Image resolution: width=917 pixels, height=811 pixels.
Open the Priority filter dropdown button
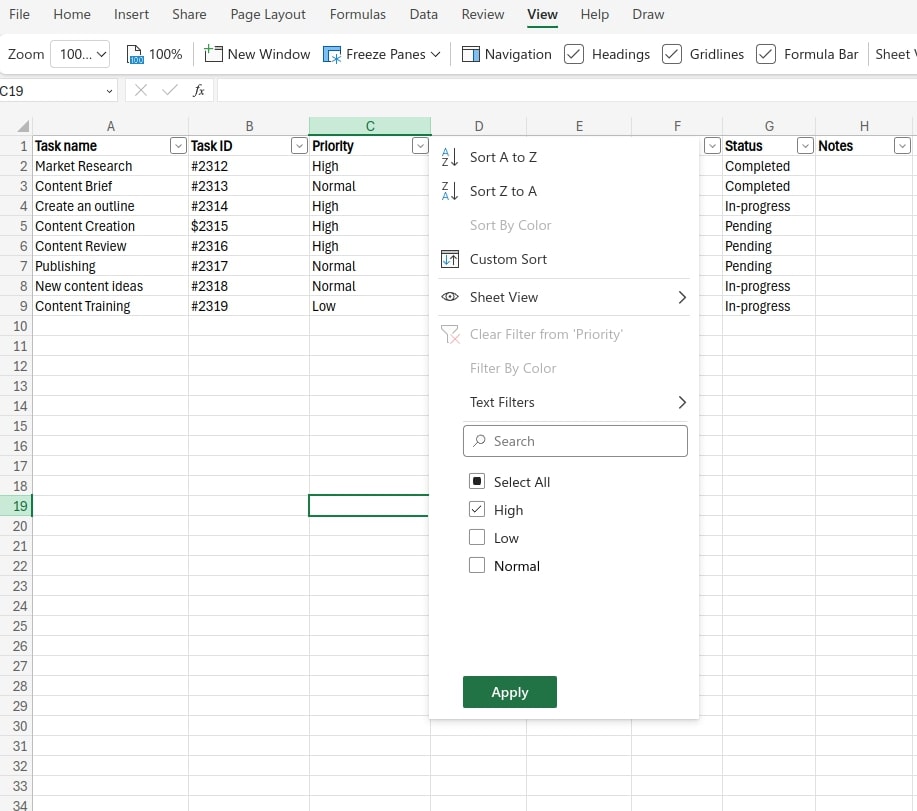(x=420, y=146)
